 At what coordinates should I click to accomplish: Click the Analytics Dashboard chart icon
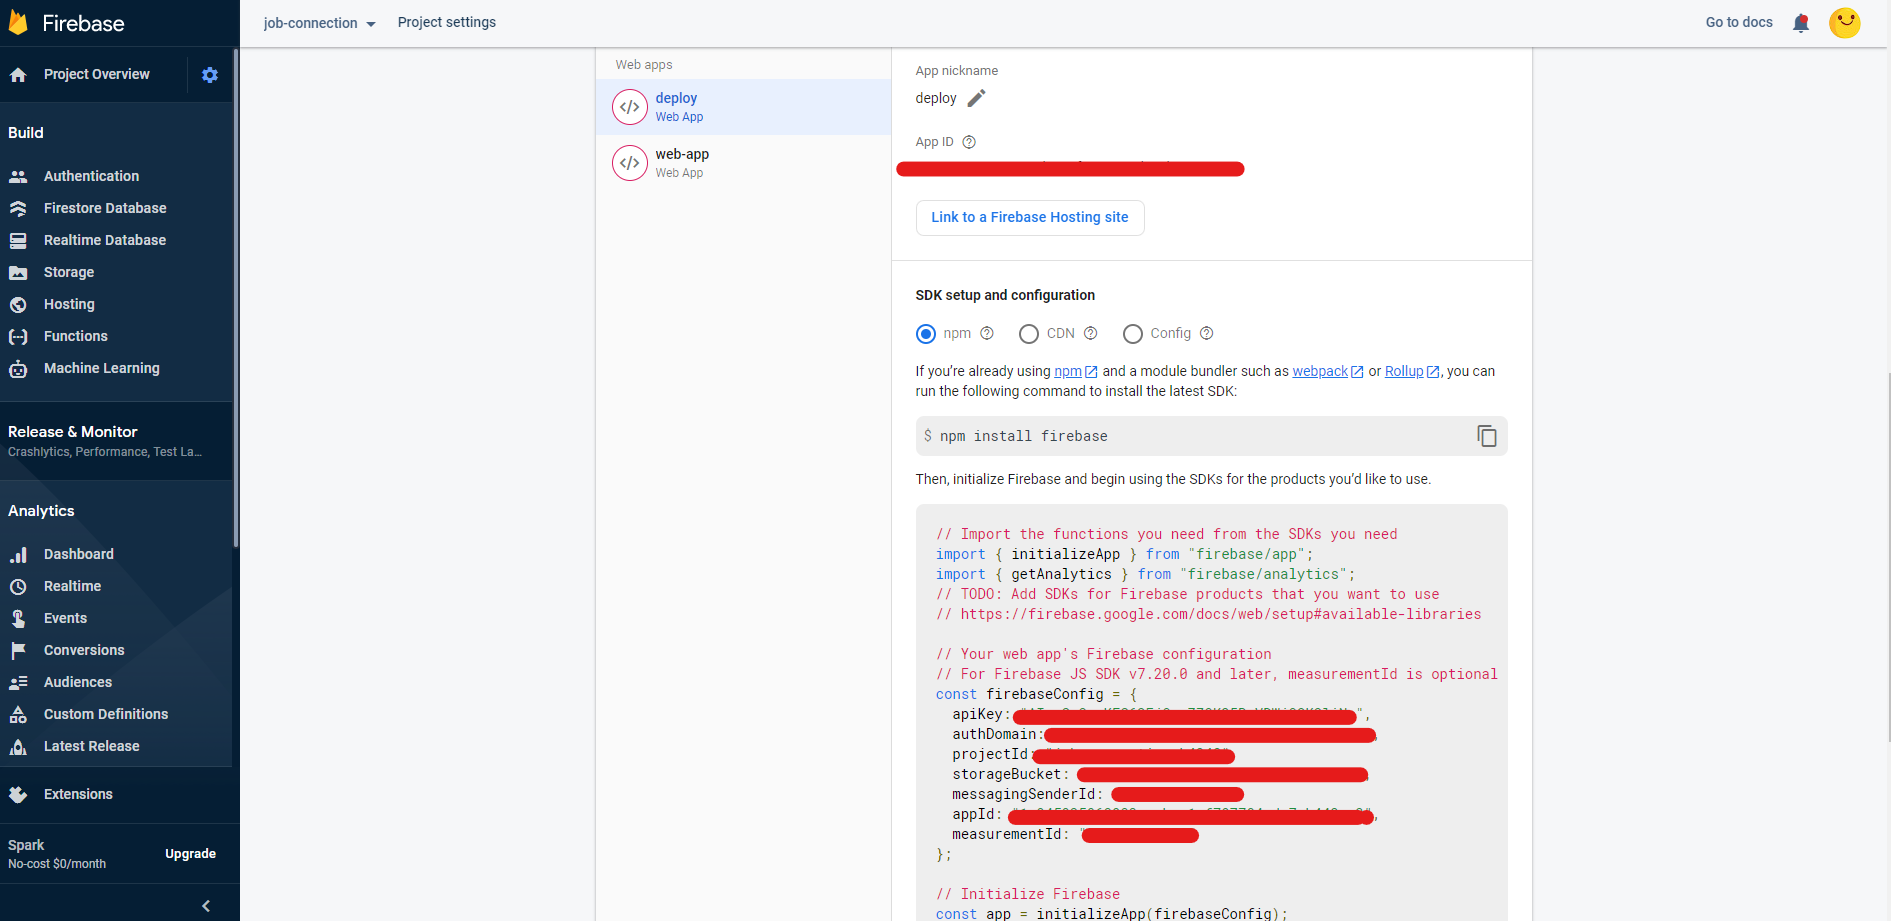click(18, 554)
